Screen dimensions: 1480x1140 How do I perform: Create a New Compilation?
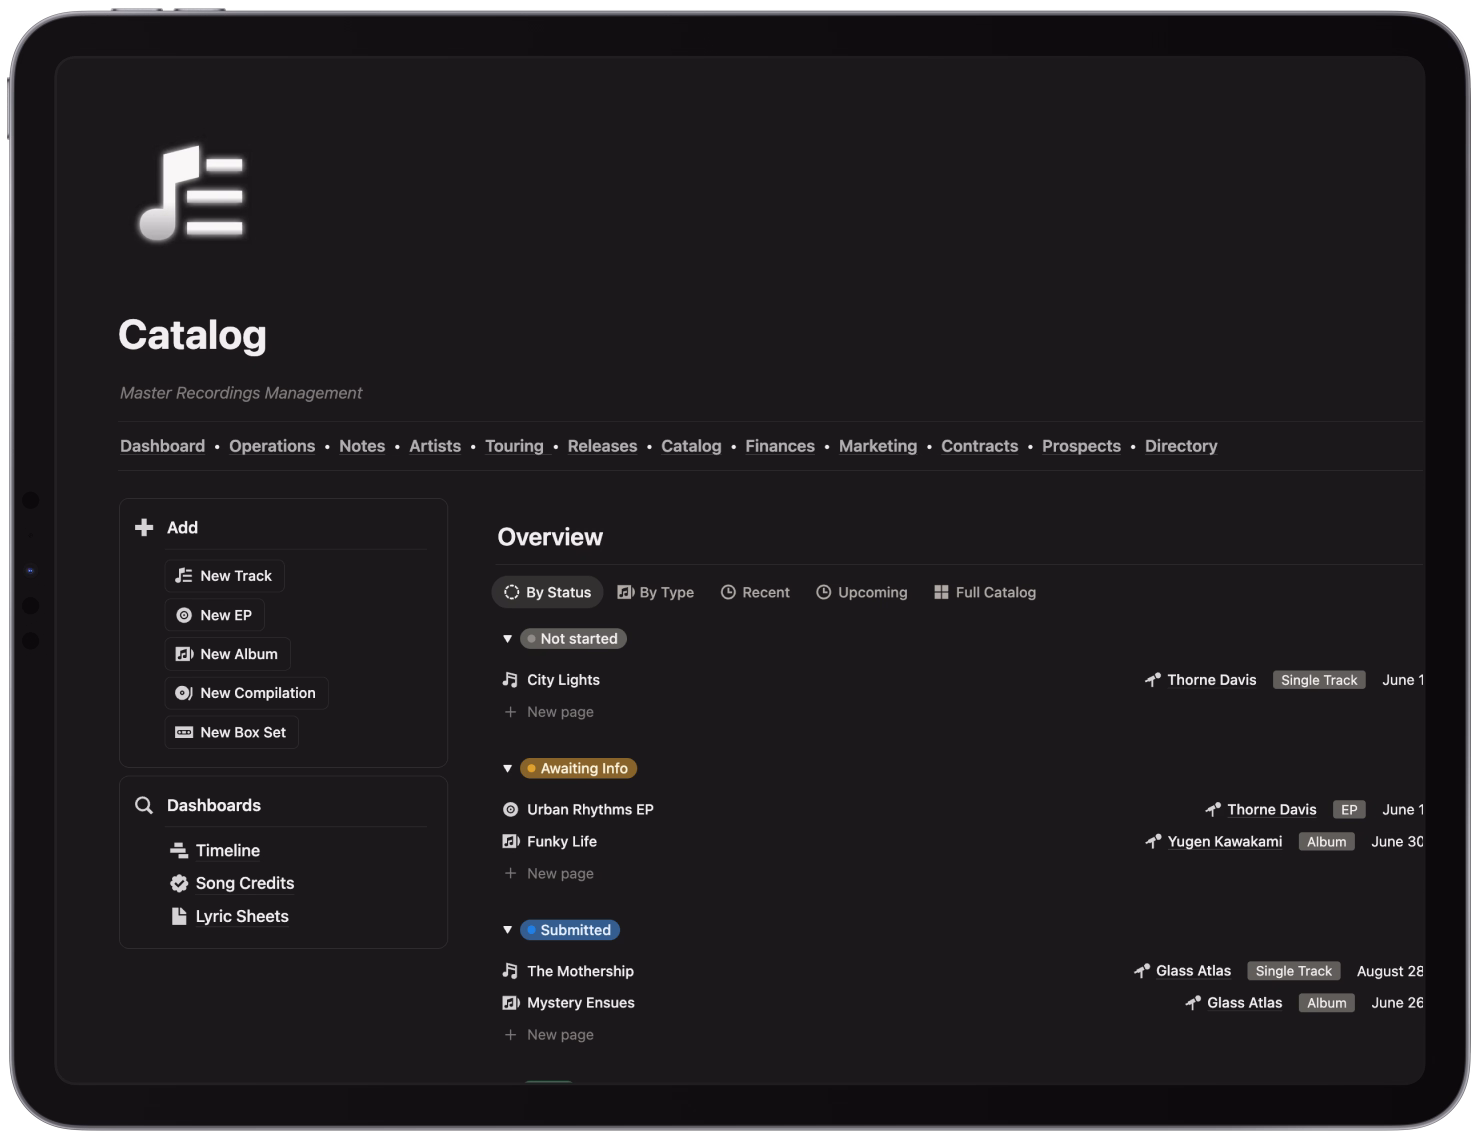coord(246,693)
